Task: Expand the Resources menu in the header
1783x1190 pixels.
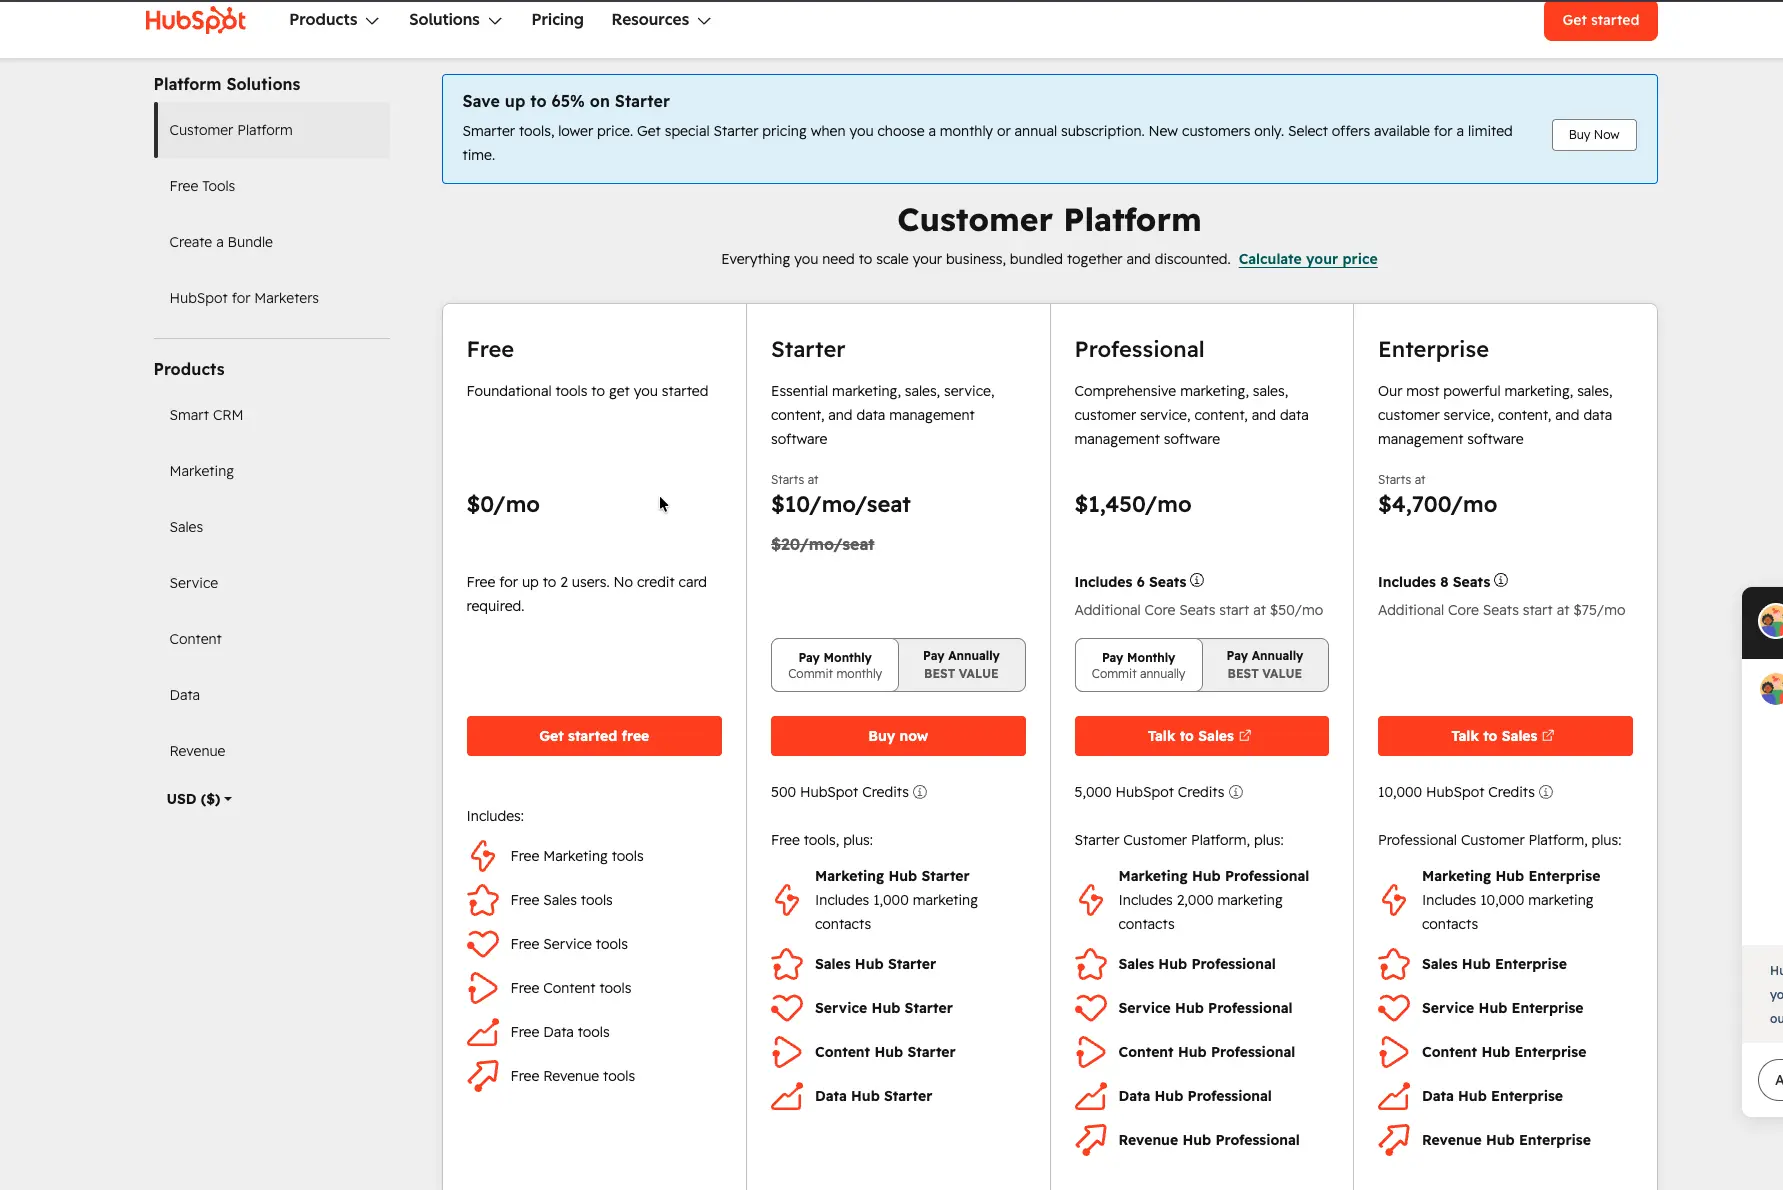Action: 661,20
